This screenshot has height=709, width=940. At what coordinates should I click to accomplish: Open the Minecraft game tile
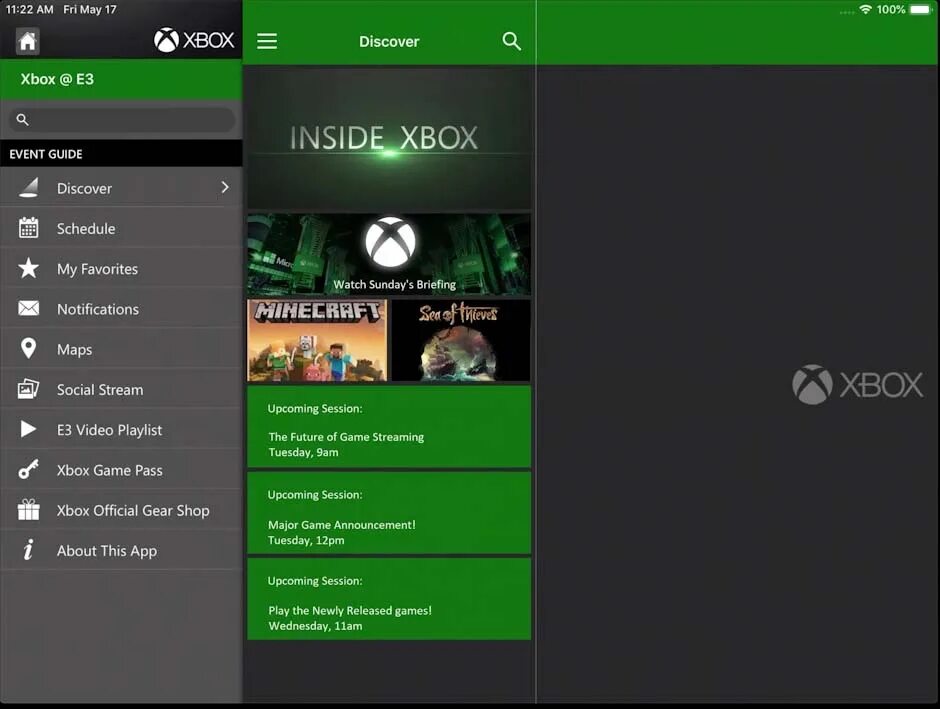pos(317,340)
